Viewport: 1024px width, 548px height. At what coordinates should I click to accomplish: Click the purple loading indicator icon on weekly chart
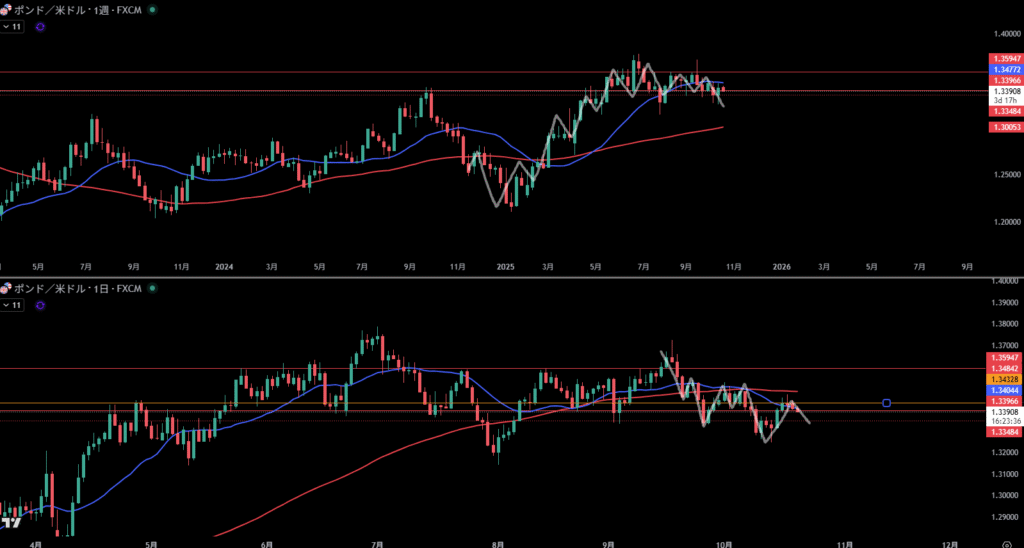[x=39, y=27]
